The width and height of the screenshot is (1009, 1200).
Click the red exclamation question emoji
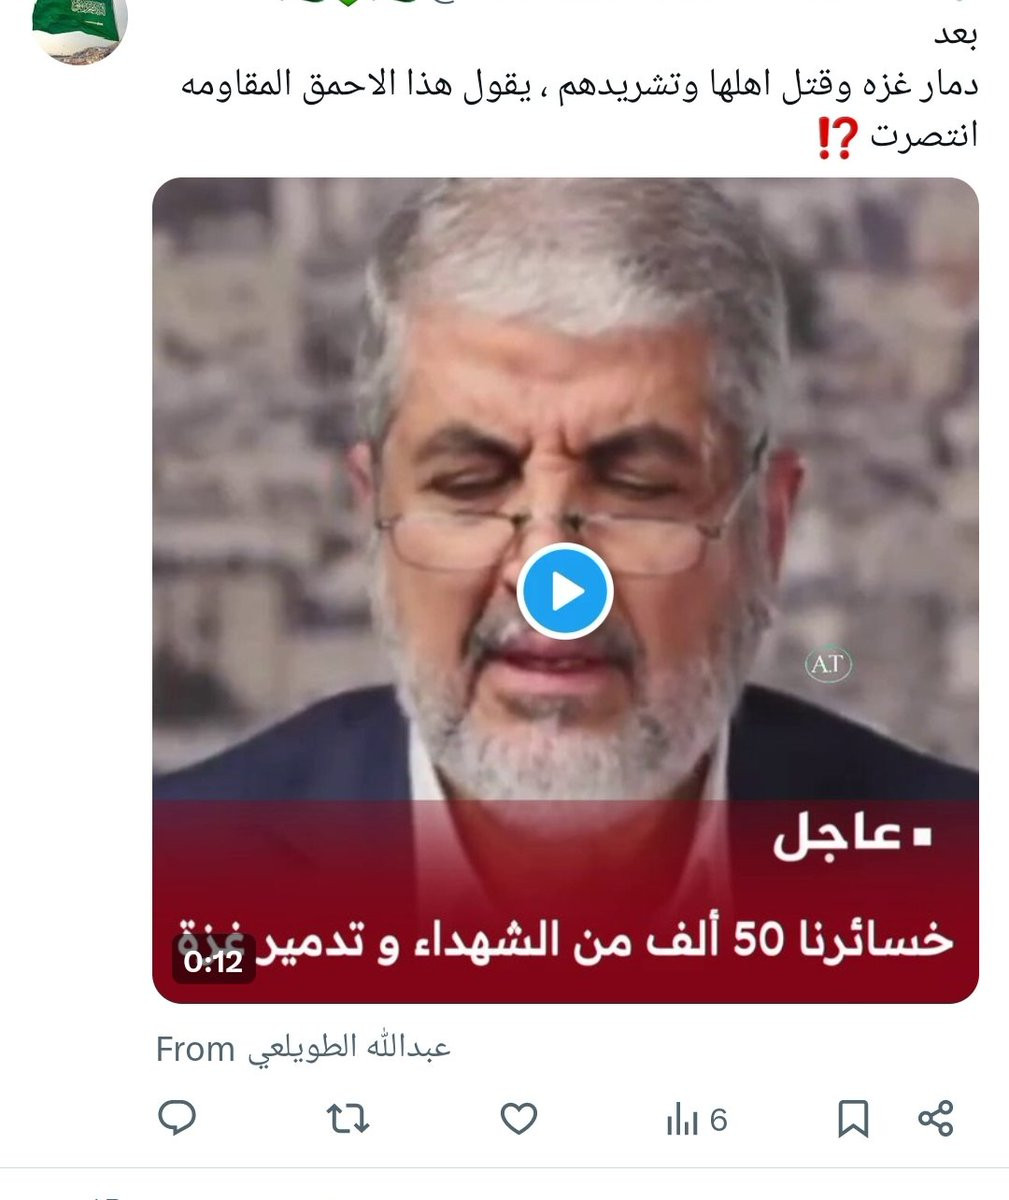coord(838,135)
